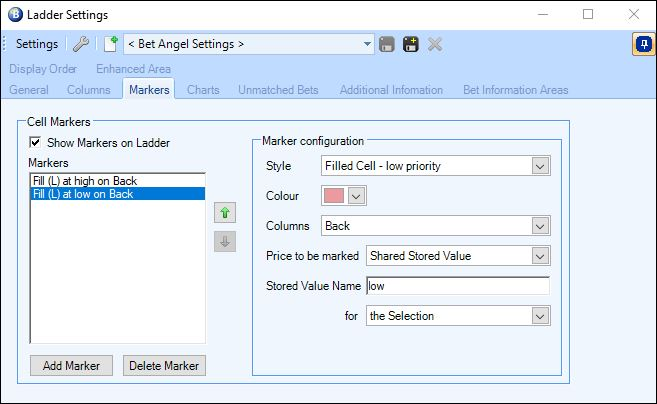Click the Delete Marker button
Viewport: 657px width, 404px height.
coord(164,365)
